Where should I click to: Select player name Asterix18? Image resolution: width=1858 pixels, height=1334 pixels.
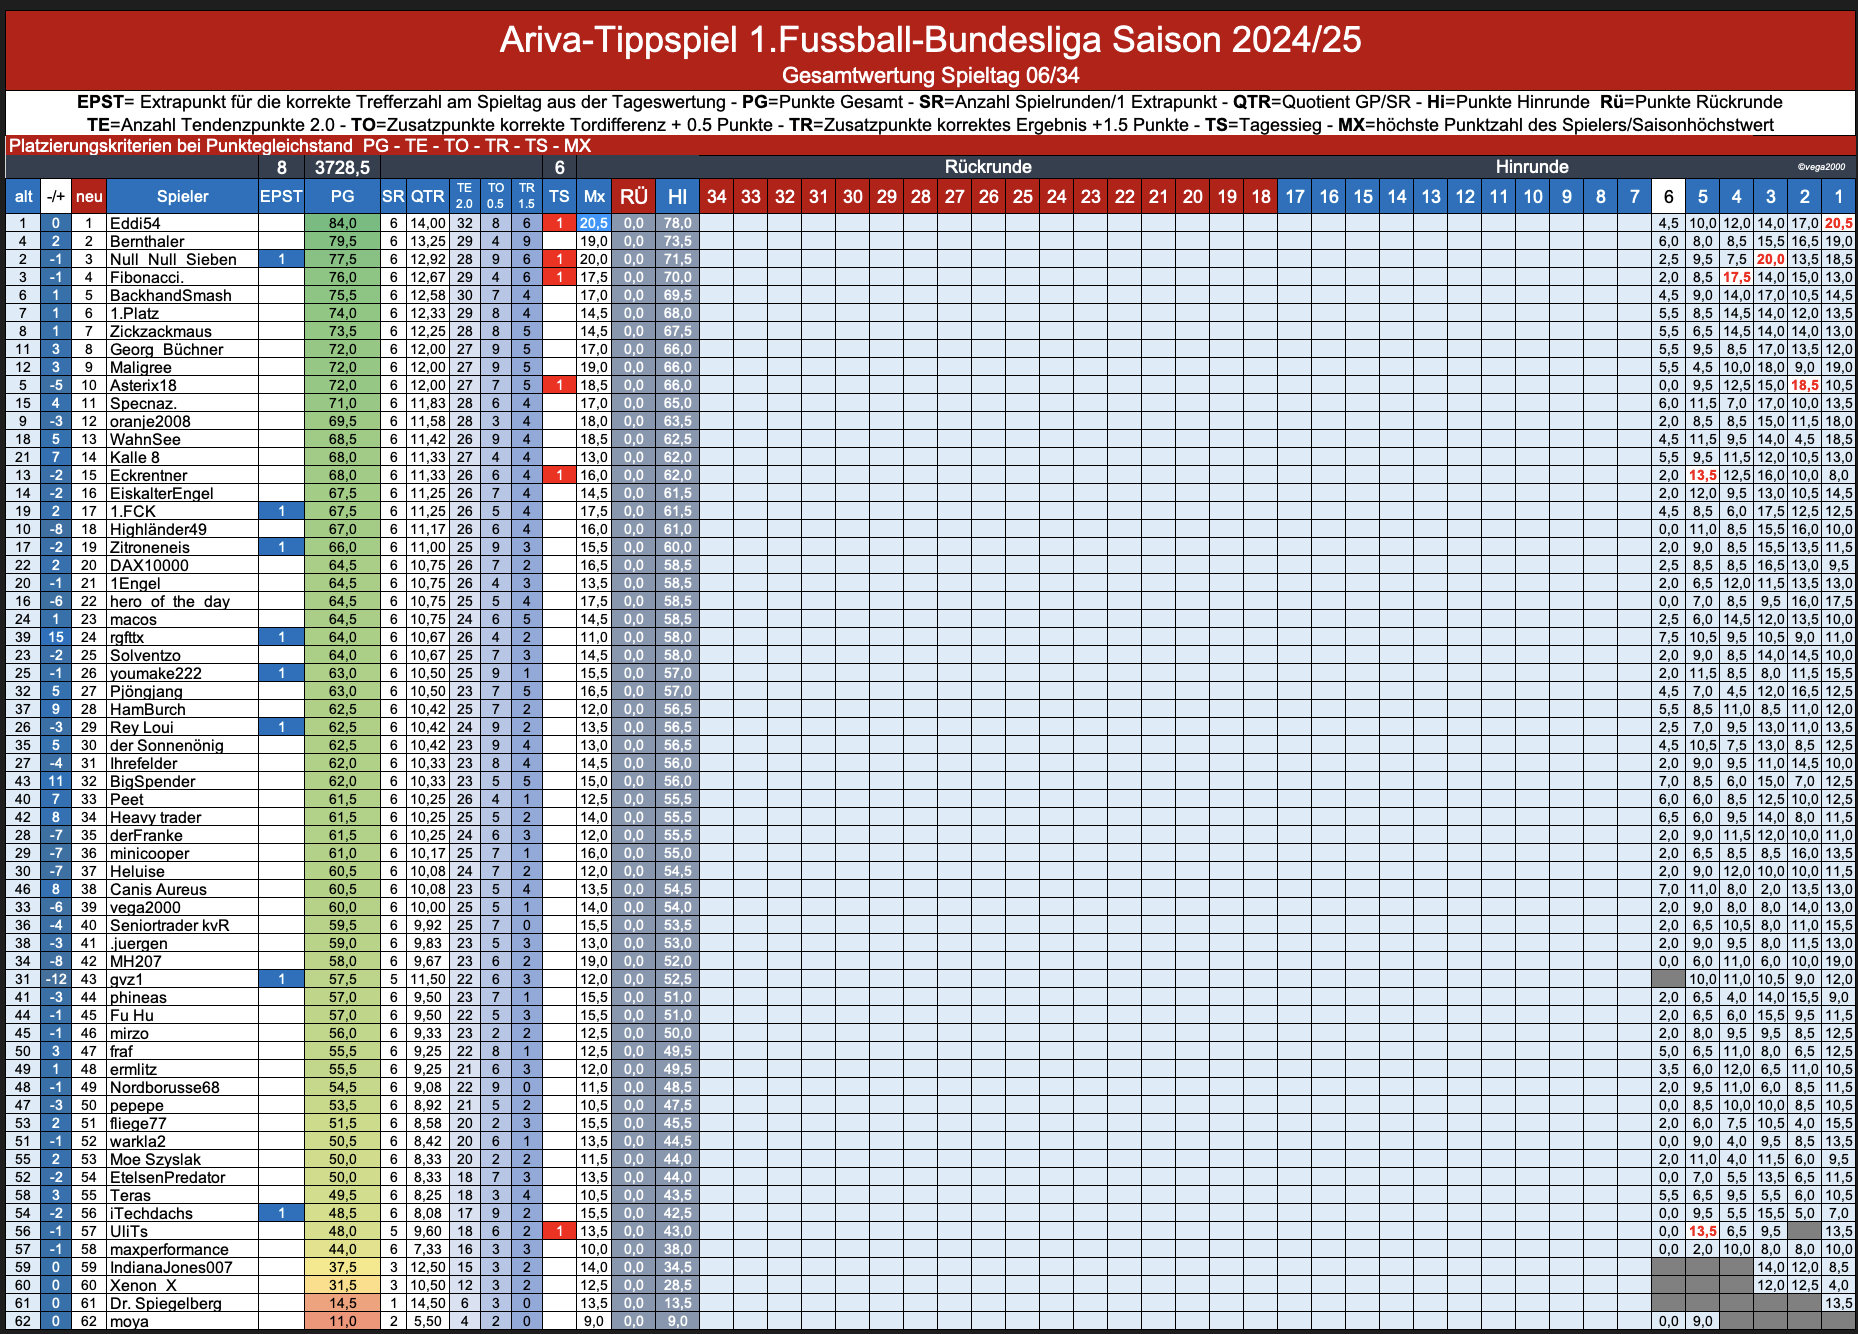pyautogui.click(x=143, y=385)
